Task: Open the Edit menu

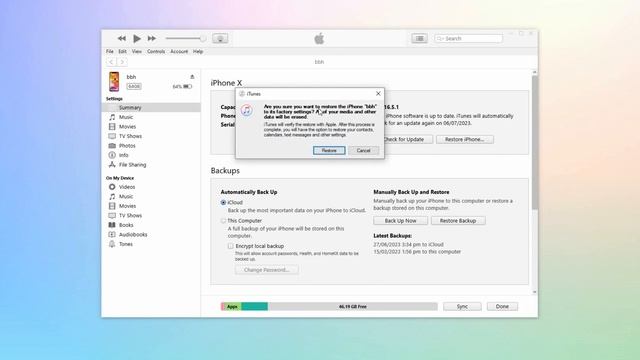Action: 122,51
